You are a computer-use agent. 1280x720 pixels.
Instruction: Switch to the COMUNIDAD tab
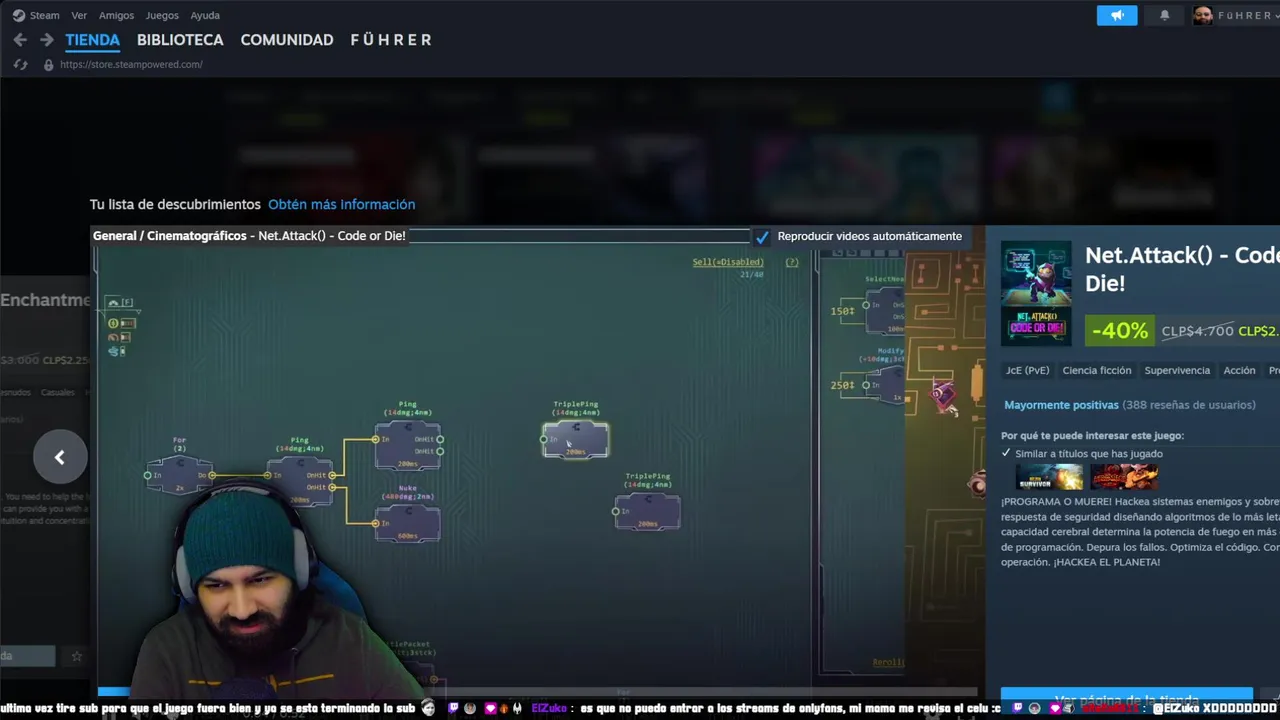(287, 40)
